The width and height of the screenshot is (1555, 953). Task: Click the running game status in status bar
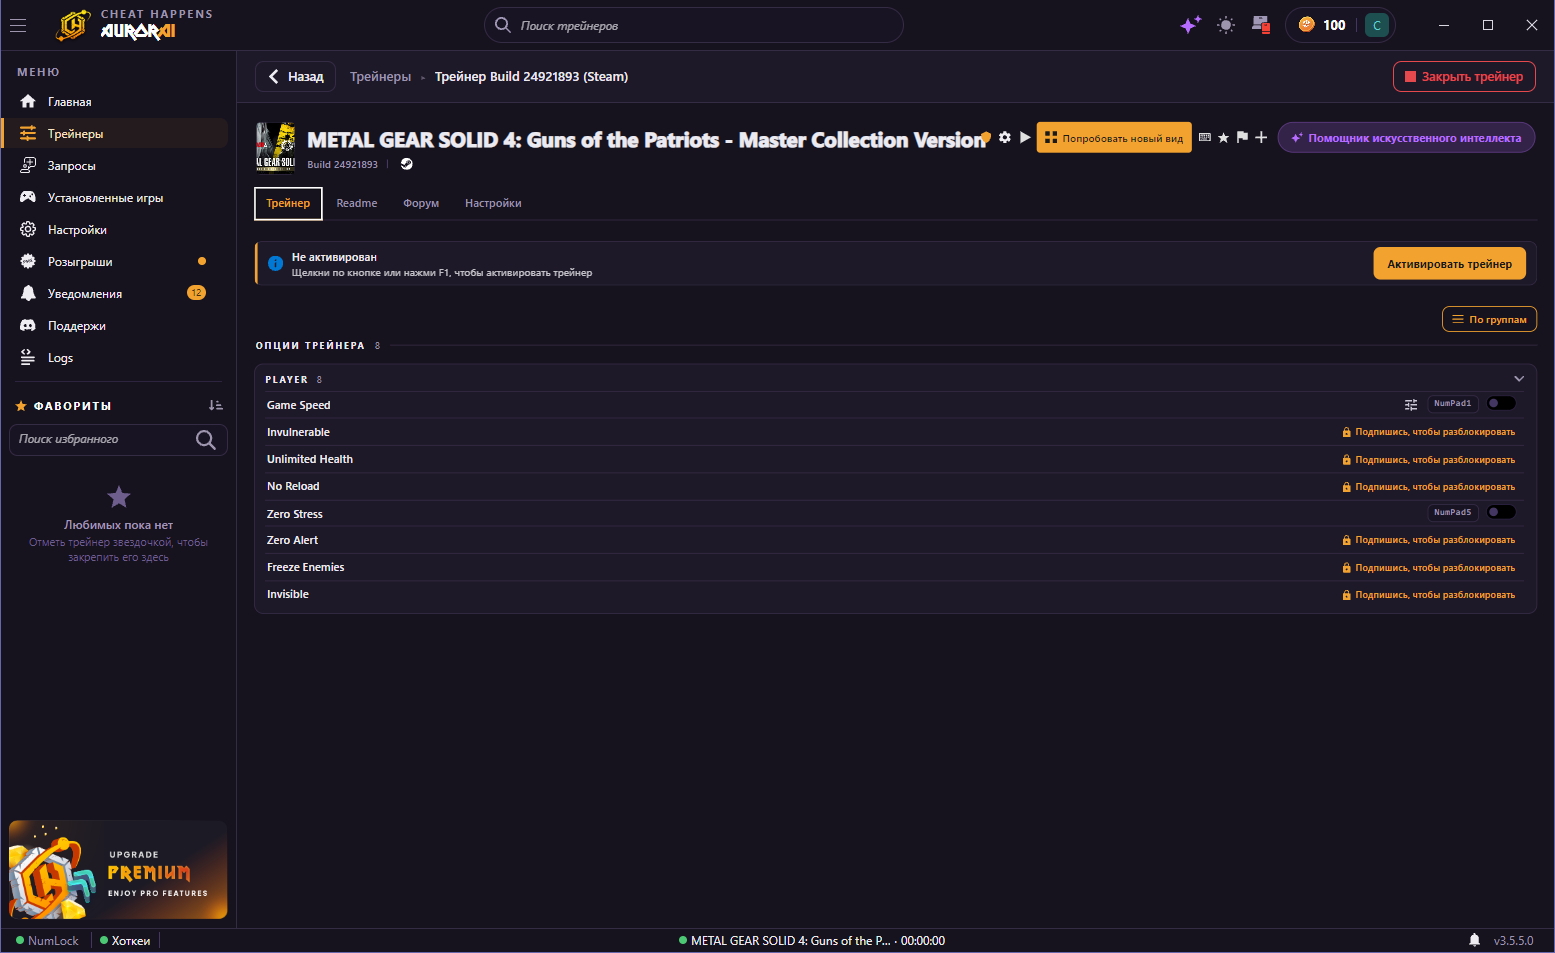[812, 941]
